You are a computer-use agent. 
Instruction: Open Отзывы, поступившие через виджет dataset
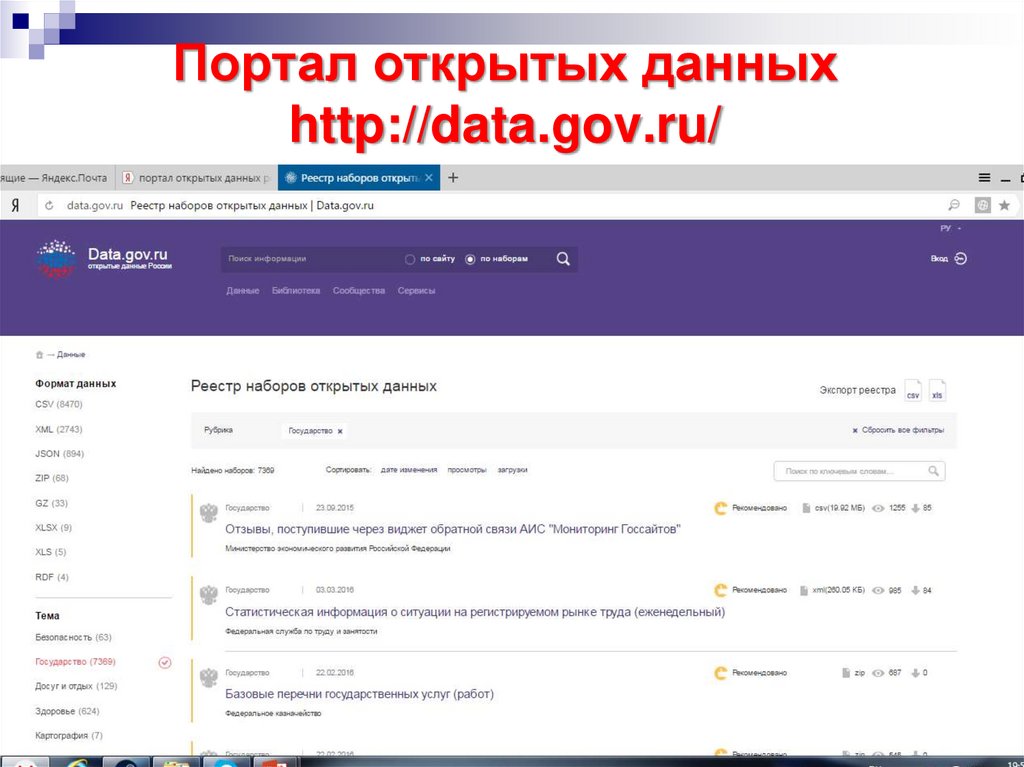(453, 529)
